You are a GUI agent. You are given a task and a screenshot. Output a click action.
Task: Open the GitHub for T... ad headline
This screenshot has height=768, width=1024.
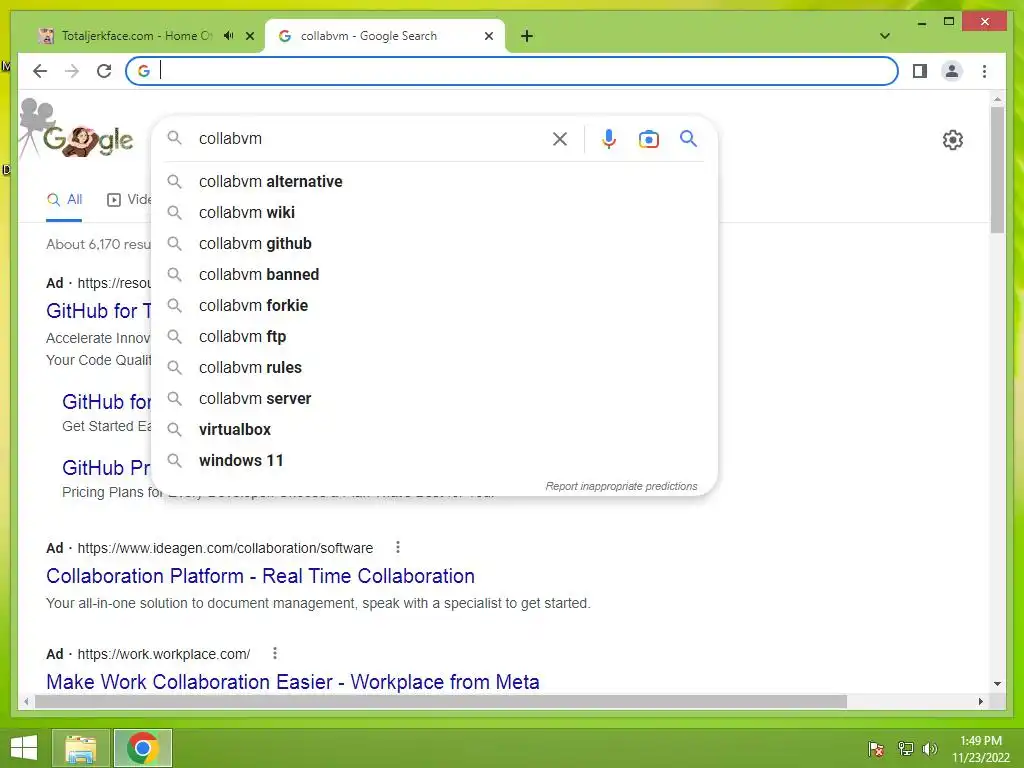[98, 311]
